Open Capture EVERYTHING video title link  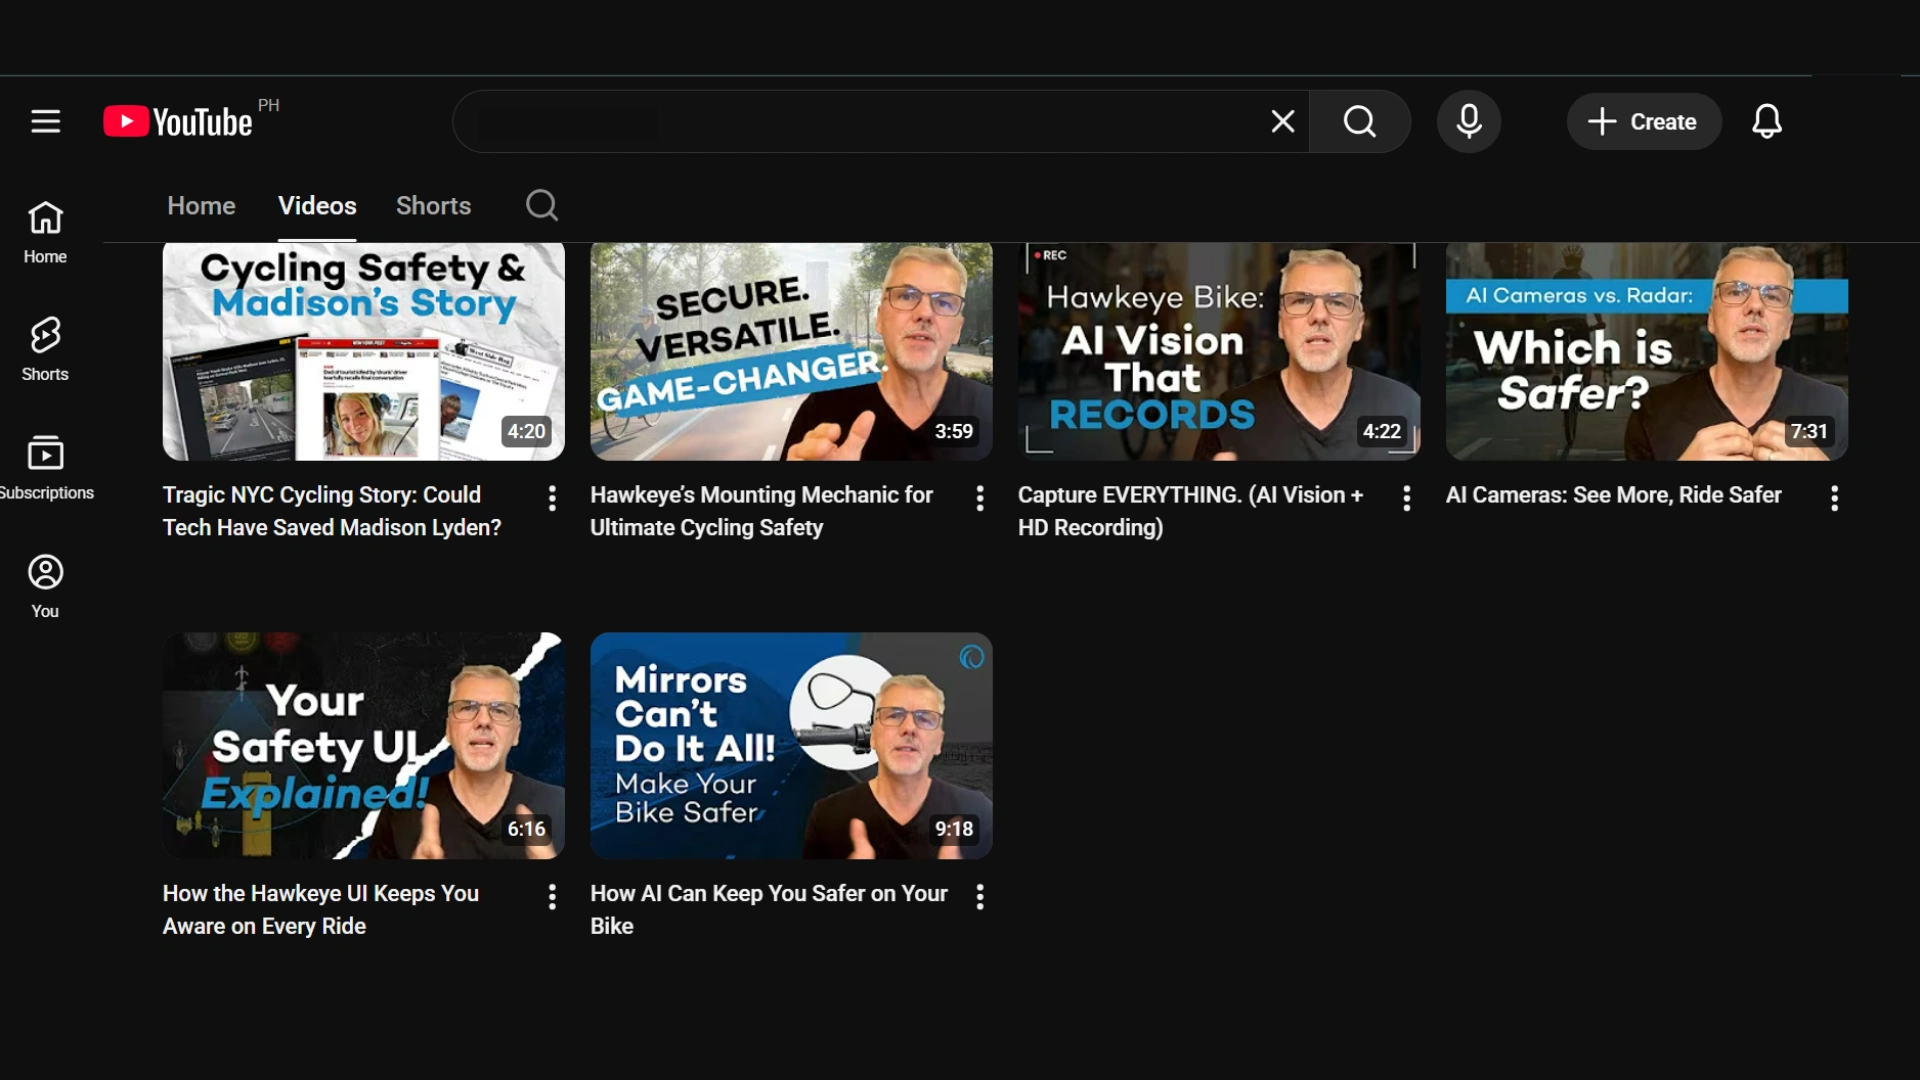coord(1189,510)
